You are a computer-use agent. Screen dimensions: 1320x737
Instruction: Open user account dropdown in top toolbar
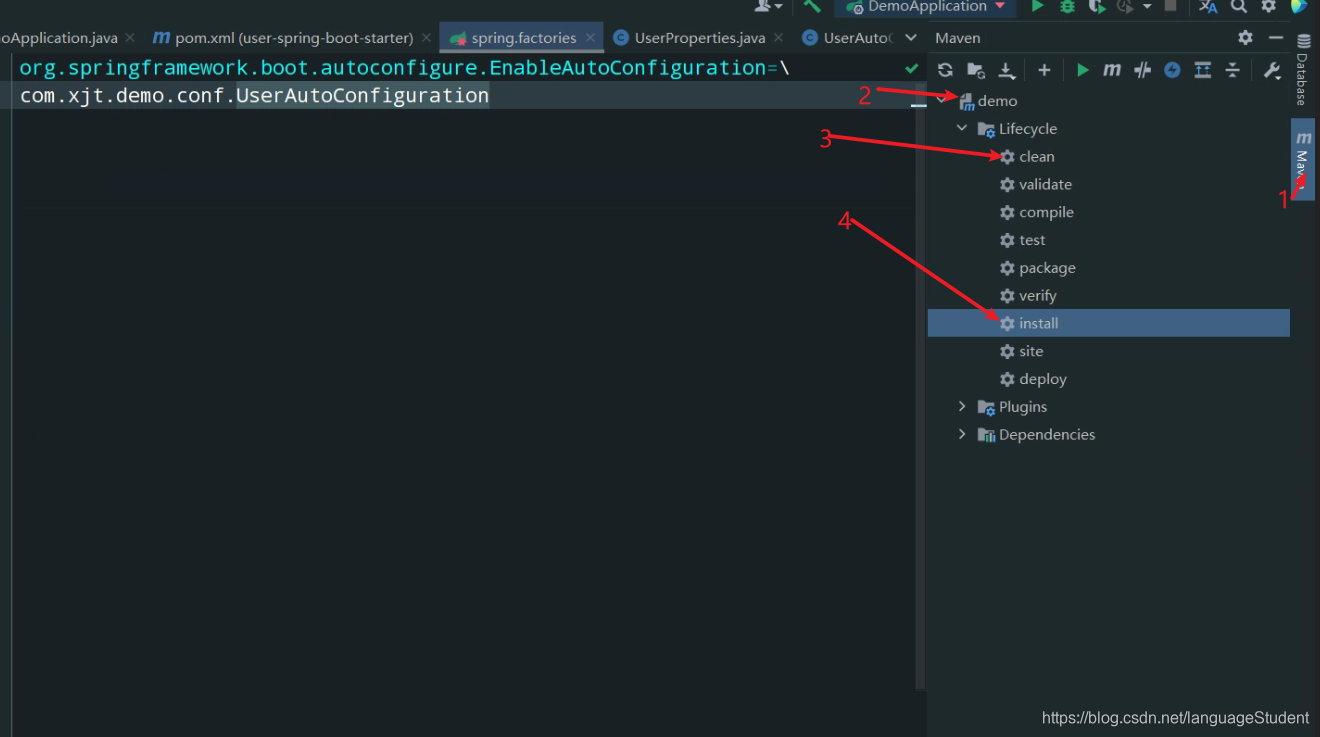769,7
